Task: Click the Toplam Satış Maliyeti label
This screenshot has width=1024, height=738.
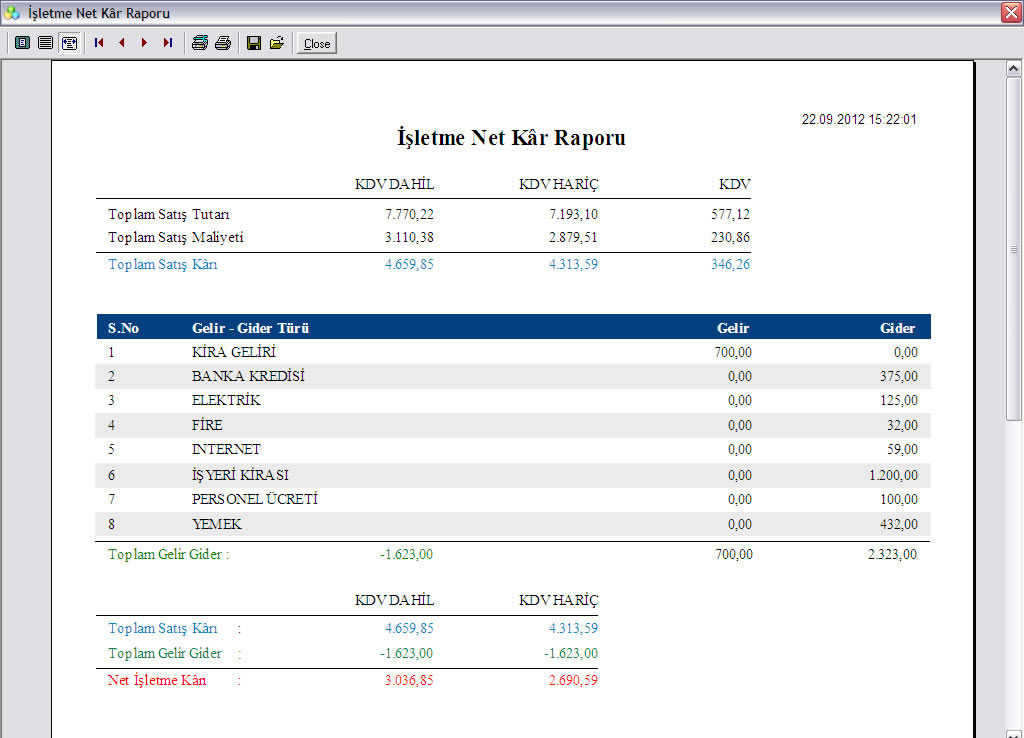Action: tap(176, 237)
